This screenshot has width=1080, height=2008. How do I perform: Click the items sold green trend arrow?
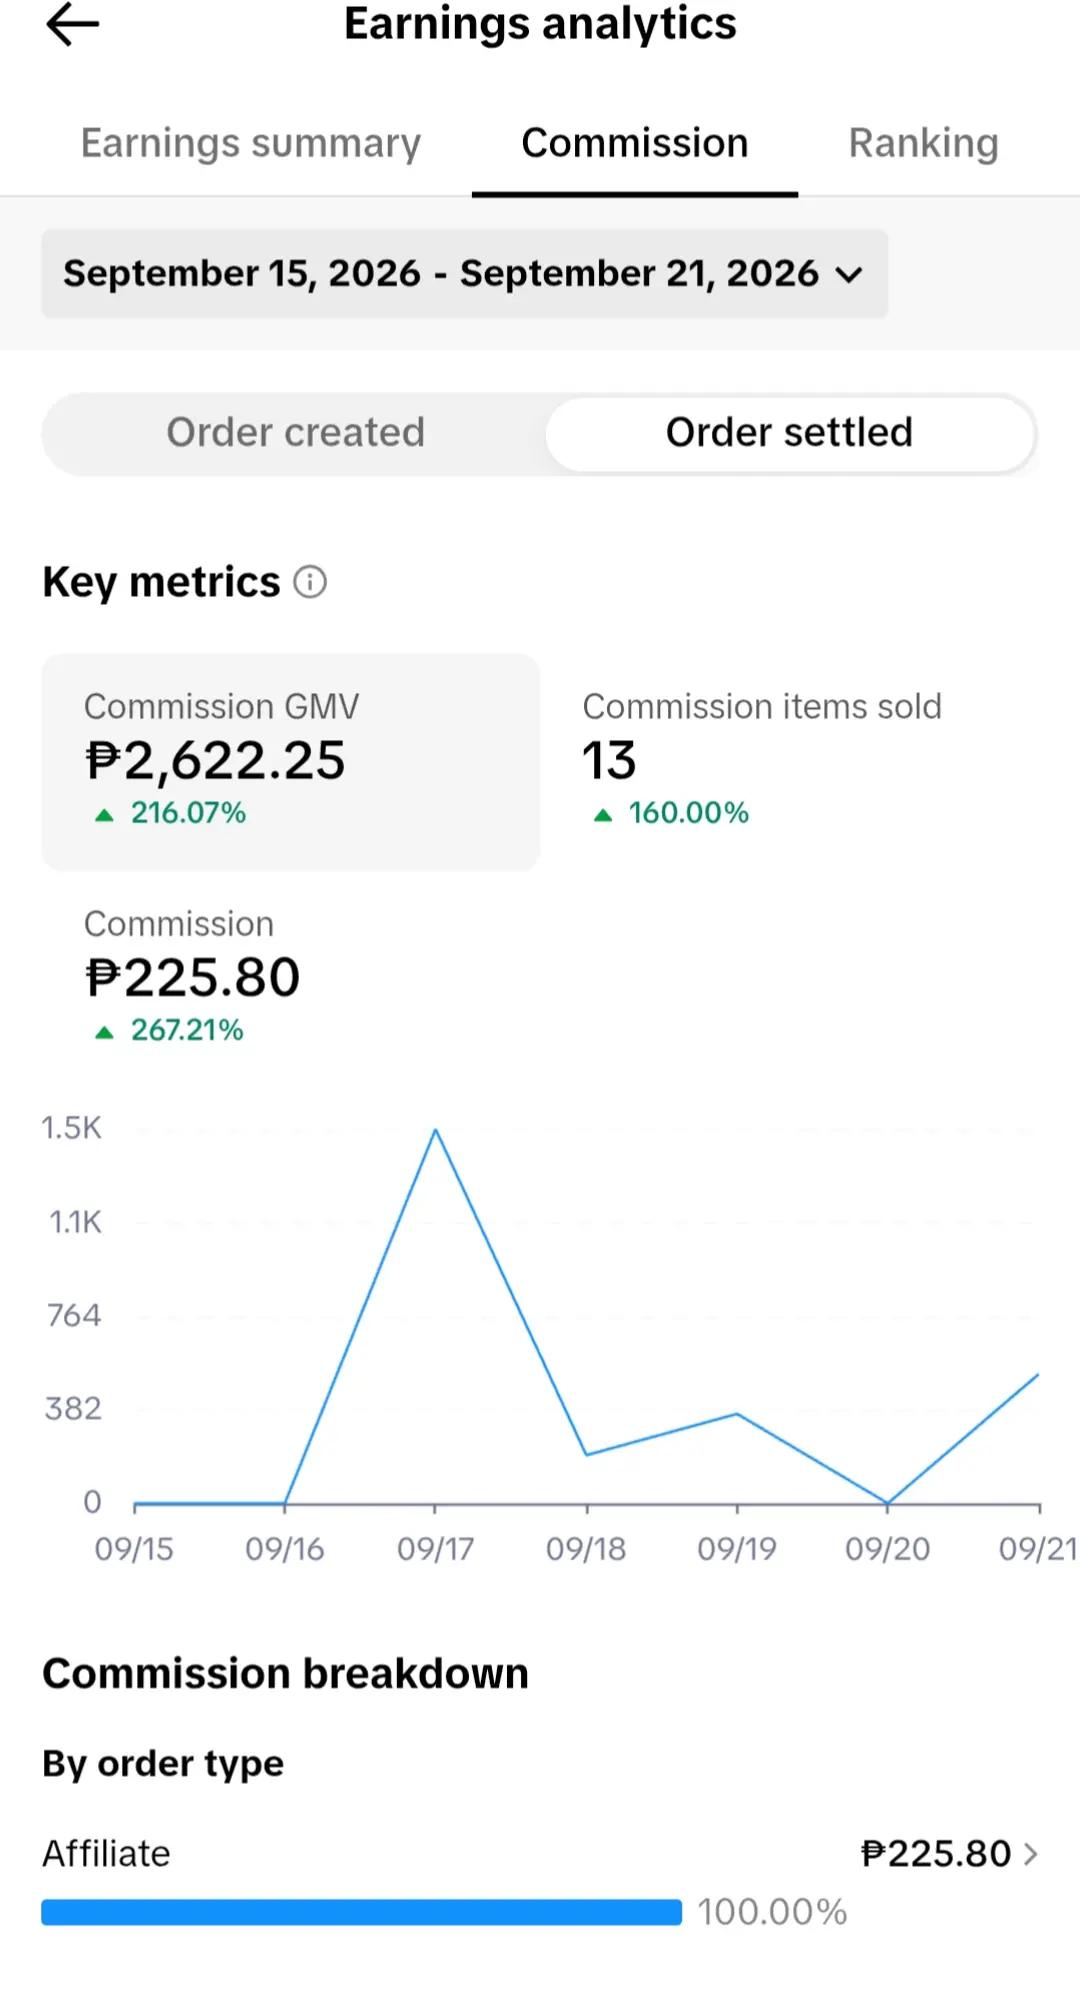[x=602, y=815]
